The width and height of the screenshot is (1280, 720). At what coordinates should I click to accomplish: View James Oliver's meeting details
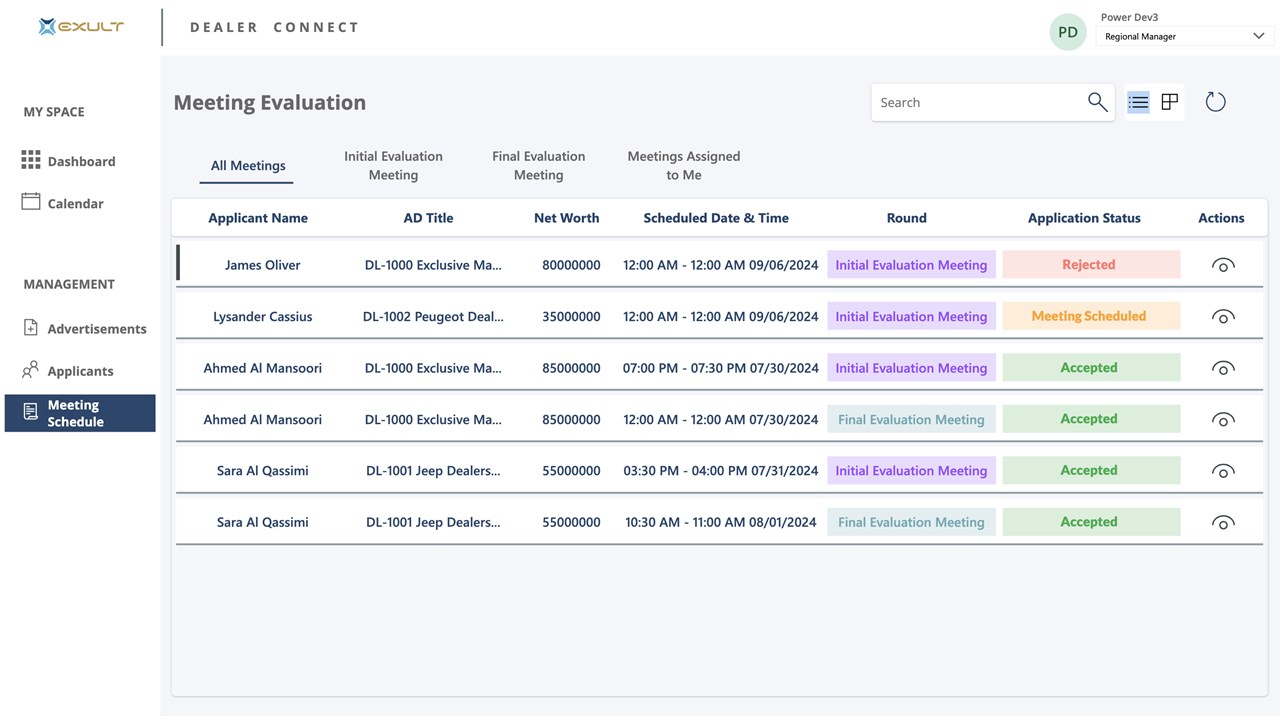[x=1222, y=265]
